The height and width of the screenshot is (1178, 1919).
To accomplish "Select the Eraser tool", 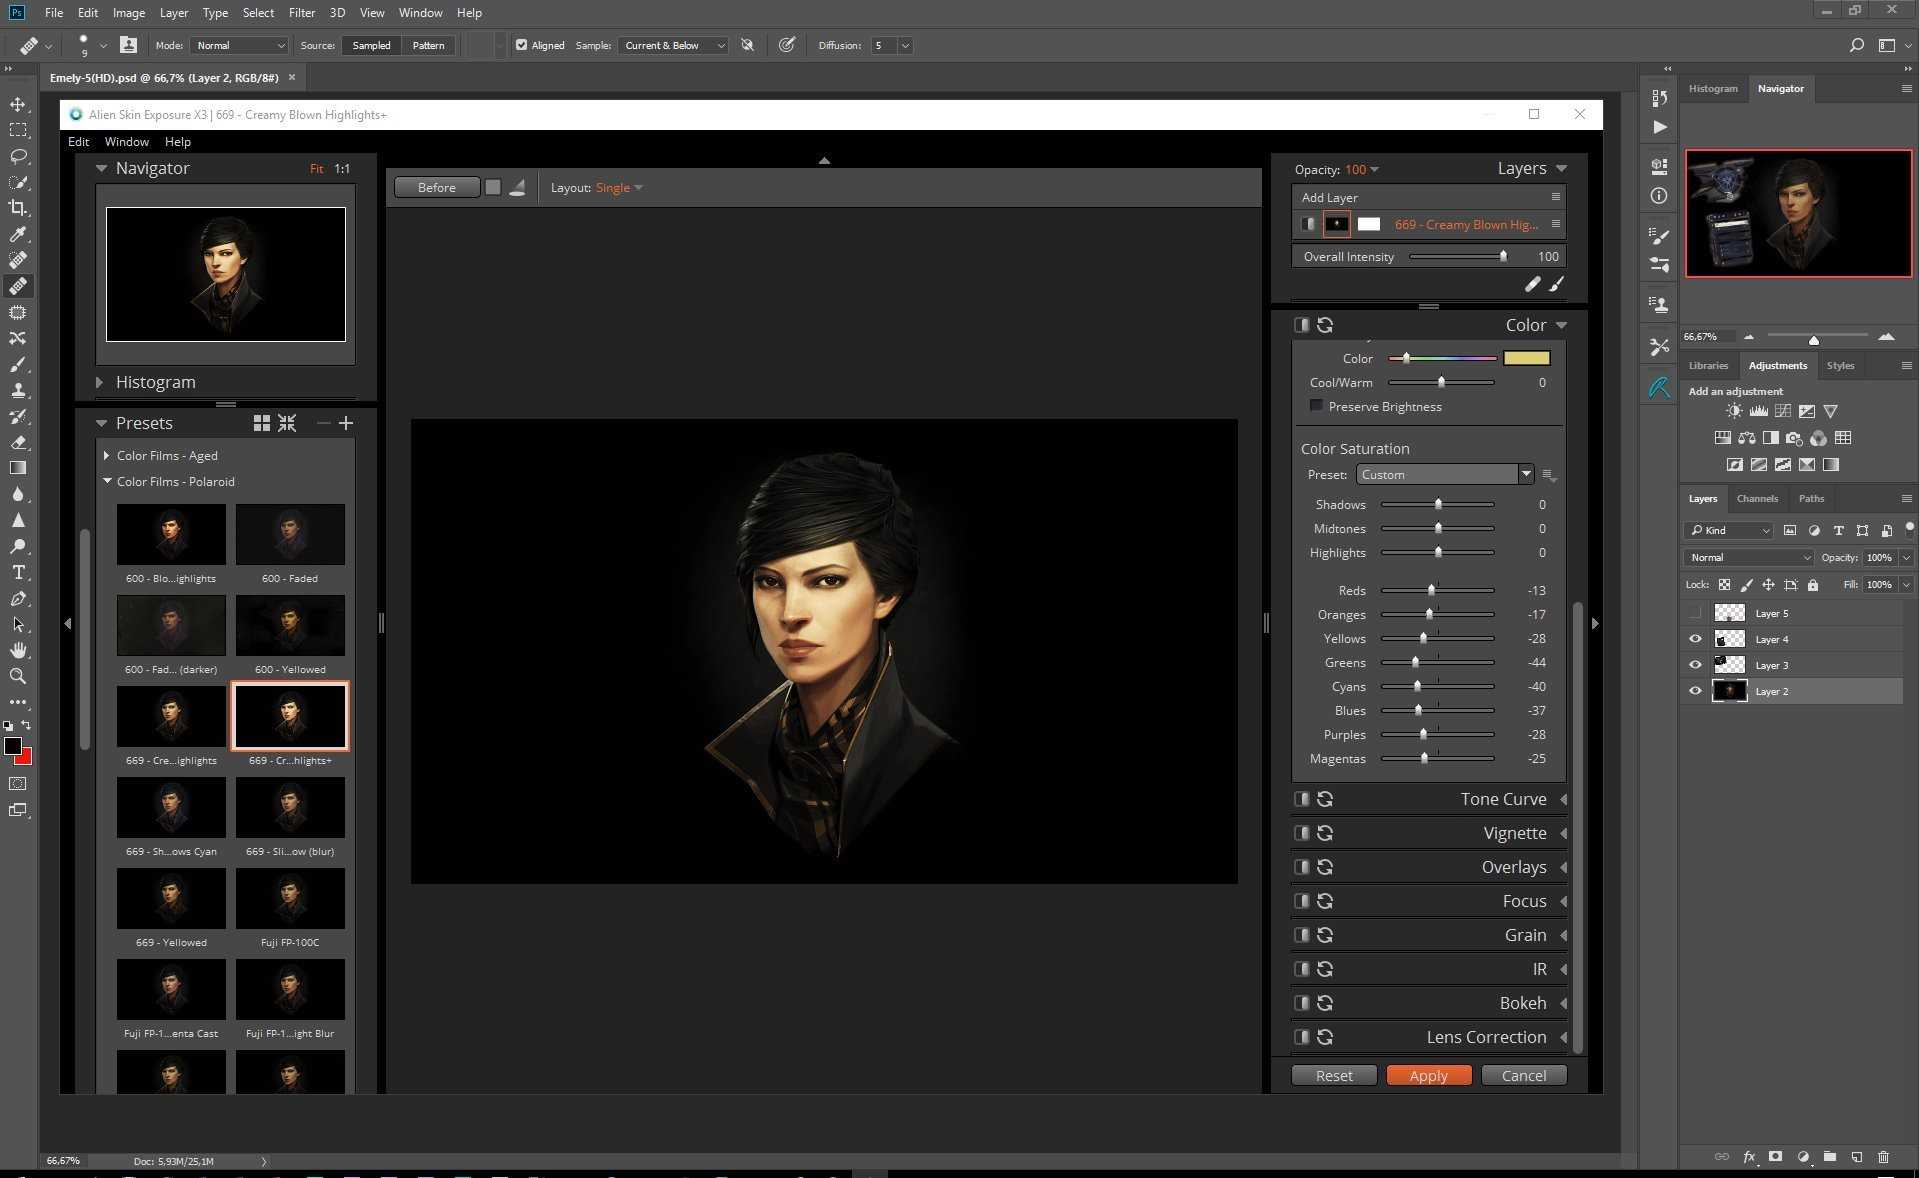I will click(18, 442).
